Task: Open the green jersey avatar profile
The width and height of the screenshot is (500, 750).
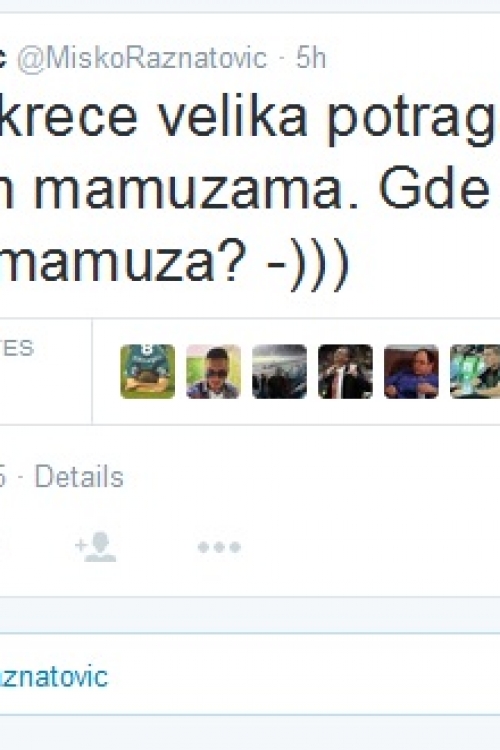Action: 147,371
